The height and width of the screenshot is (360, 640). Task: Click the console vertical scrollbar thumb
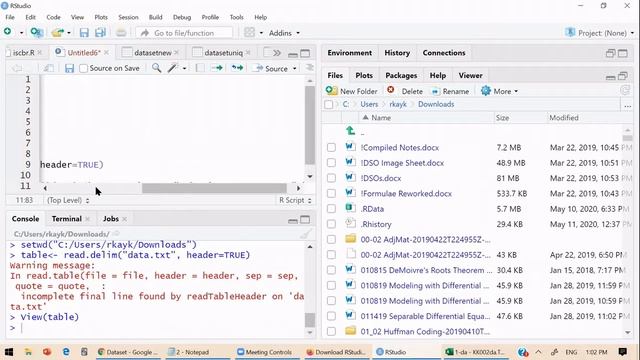pos(310,320)
